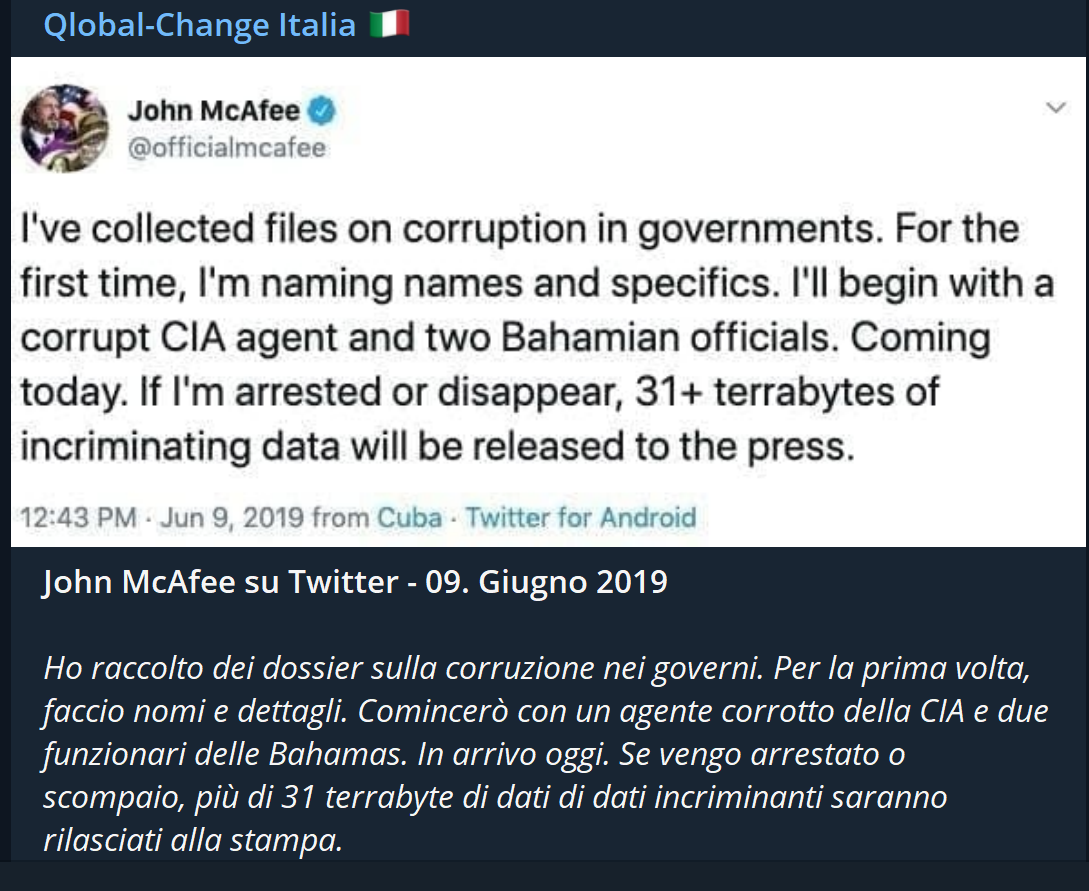
Task: Follow the Cuba location link
Action: (x=409, y=518)
